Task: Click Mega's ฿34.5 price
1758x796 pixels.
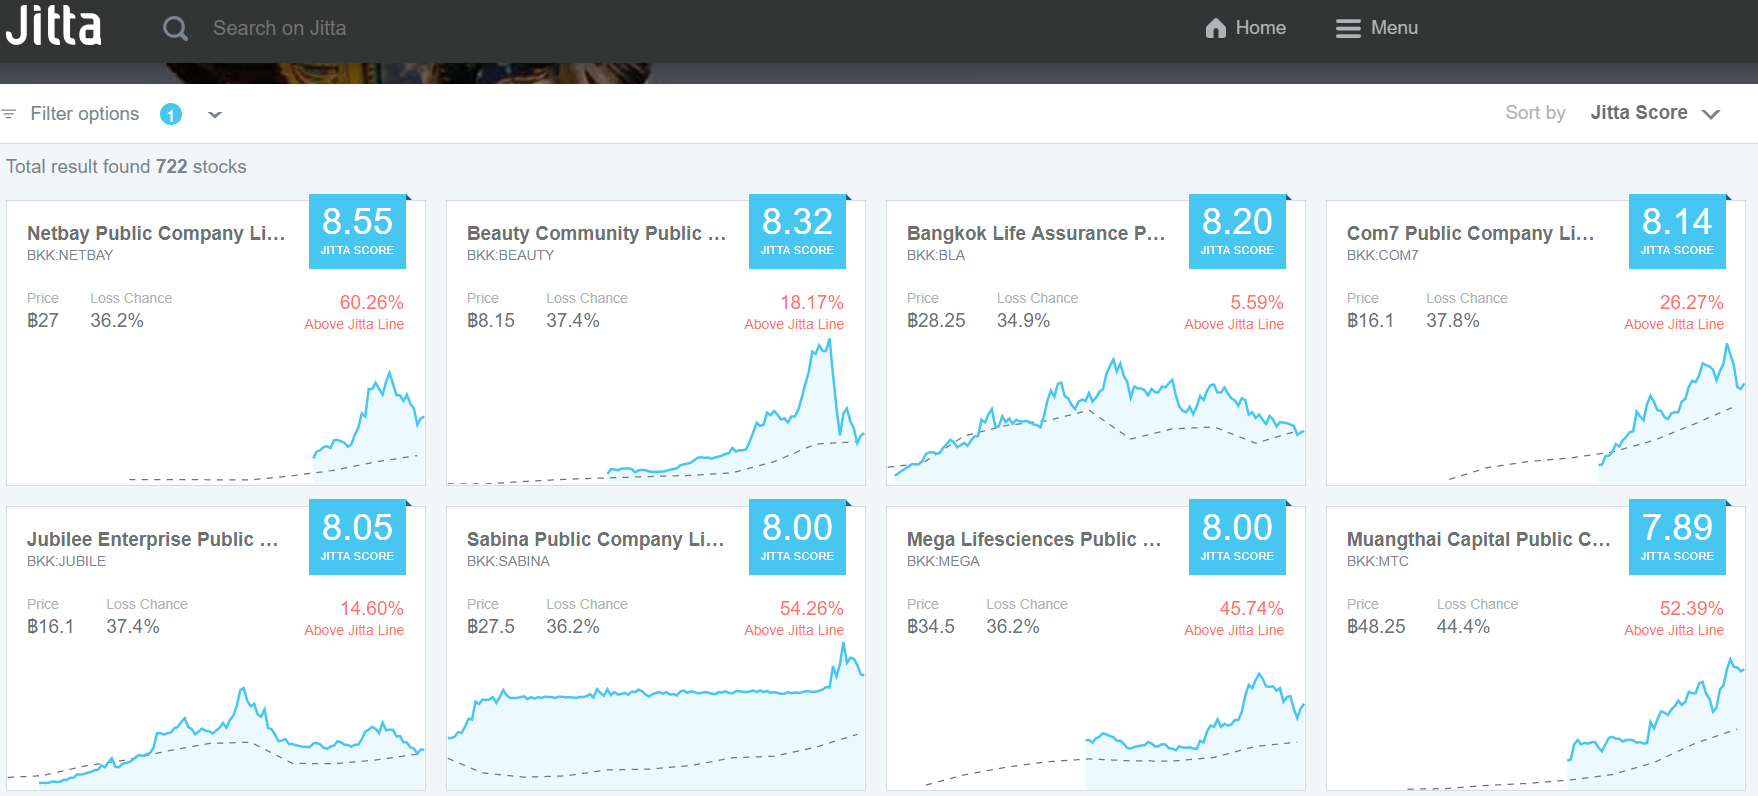Action: [931, 627]
